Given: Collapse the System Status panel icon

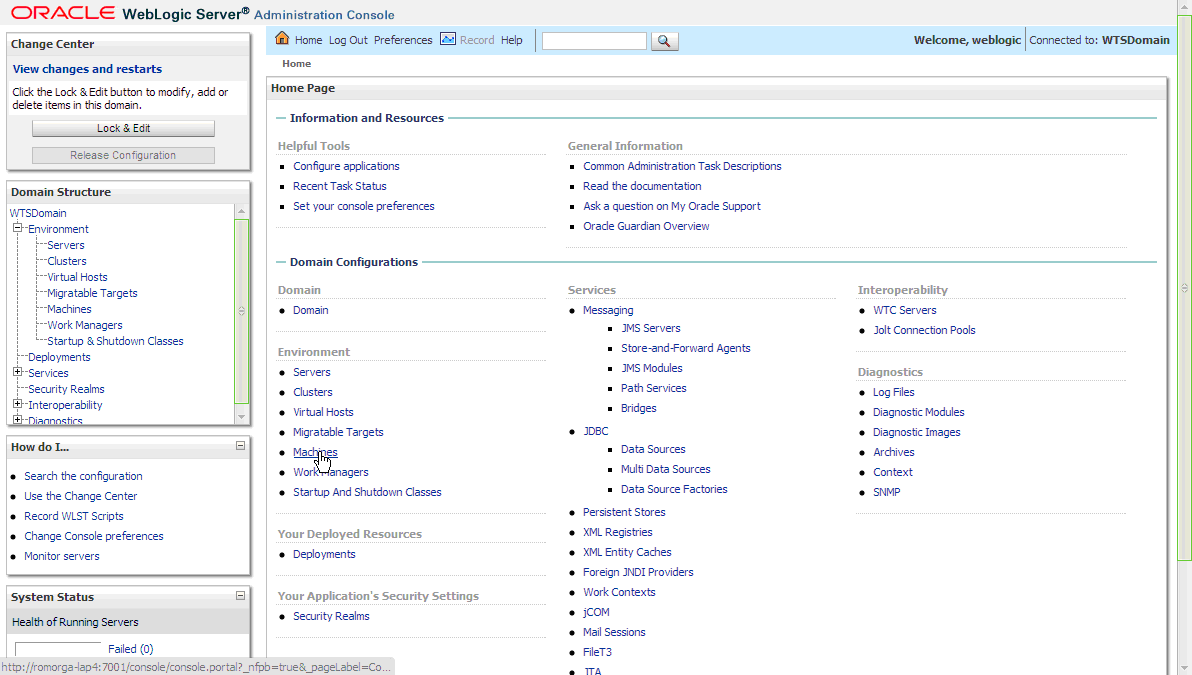Looking at the screenshot, I should (241, 597).
